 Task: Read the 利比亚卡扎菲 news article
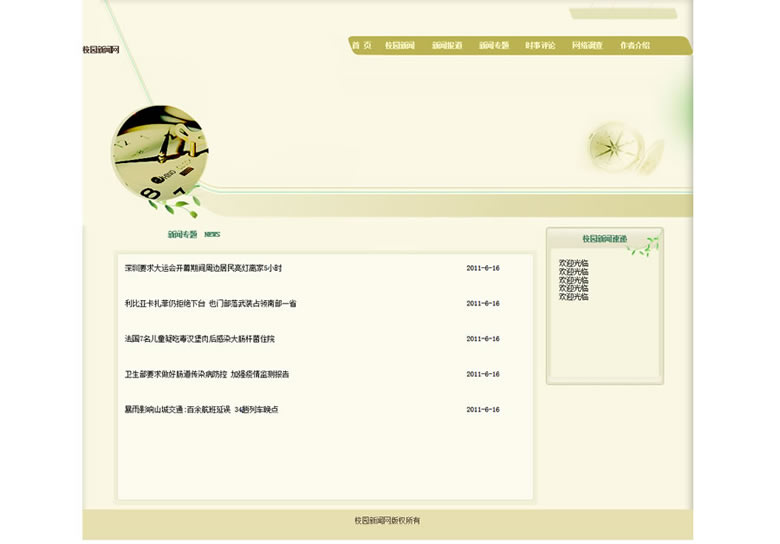click(210, 303)
